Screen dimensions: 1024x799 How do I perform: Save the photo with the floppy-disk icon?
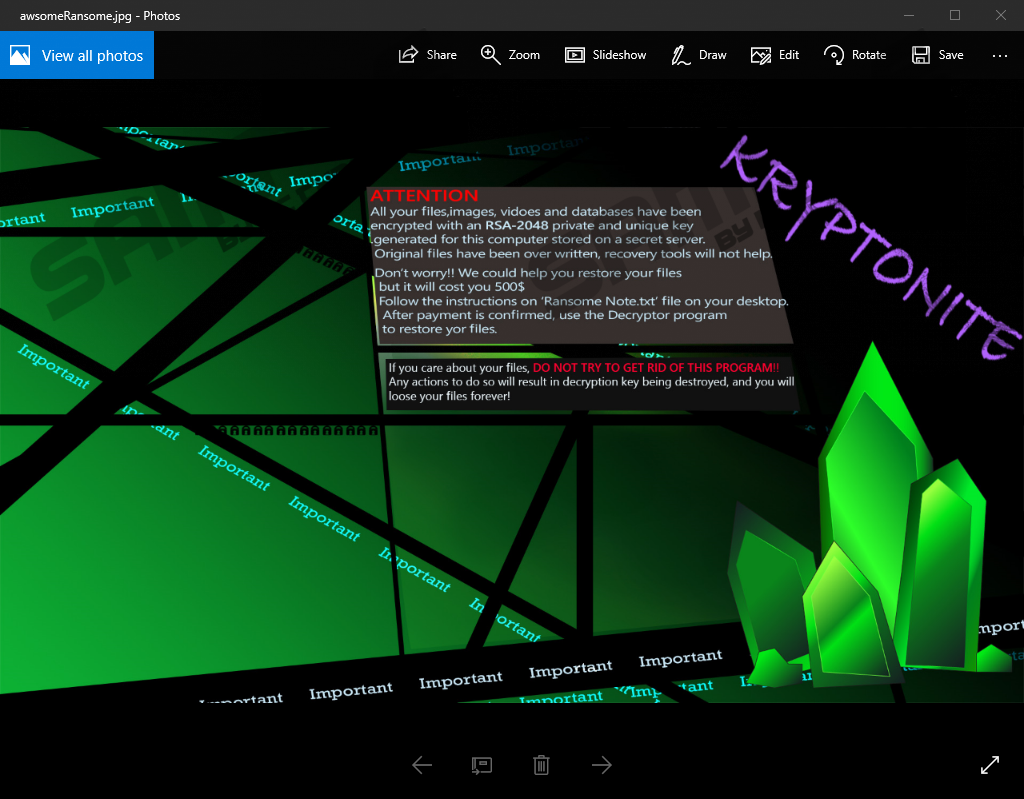pos(937,55)
